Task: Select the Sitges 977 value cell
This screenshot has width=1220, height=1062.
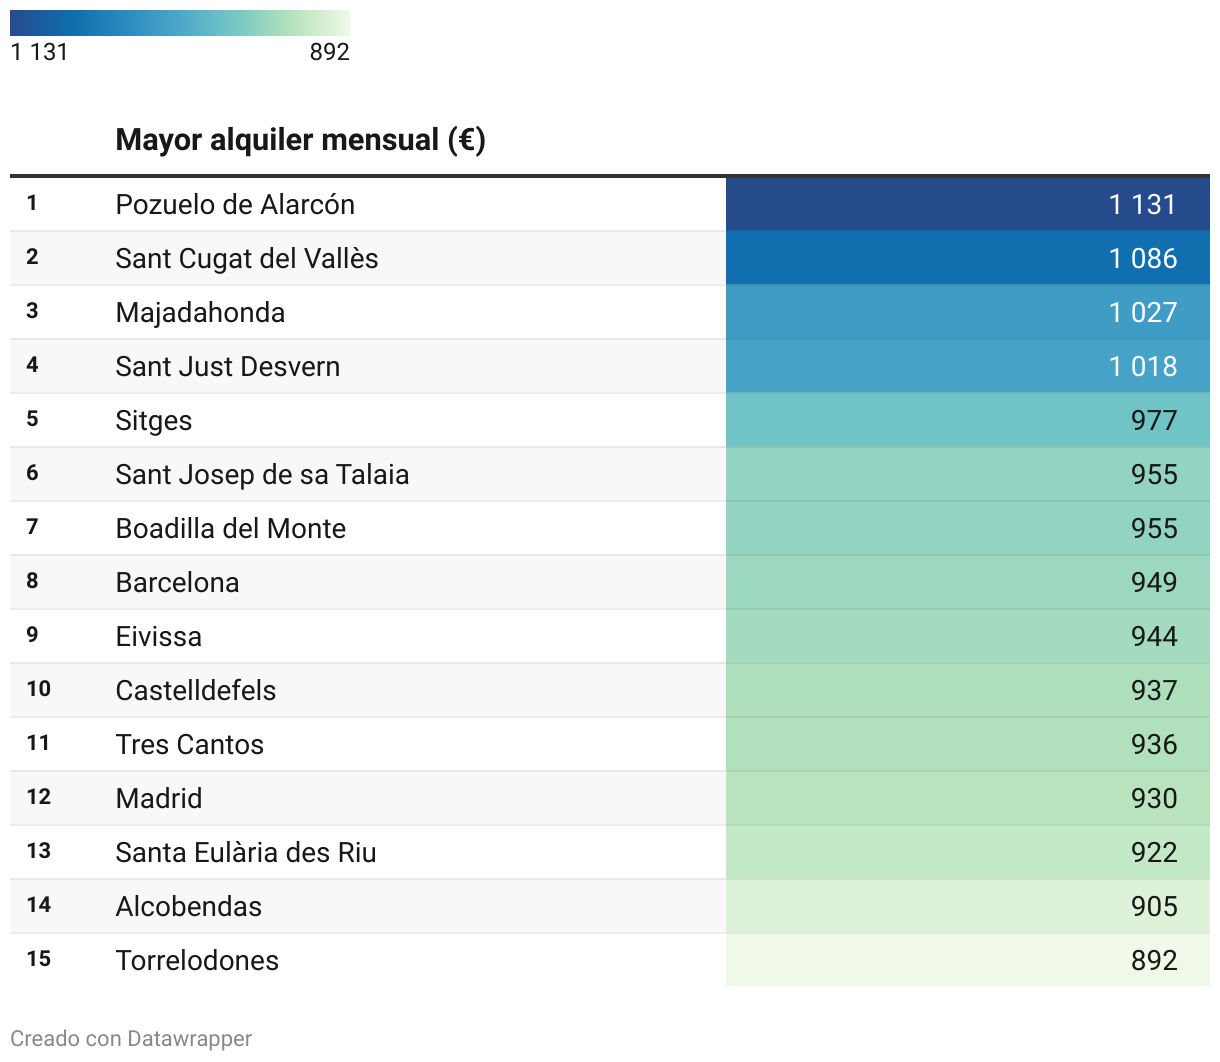Action: [967, 420]
